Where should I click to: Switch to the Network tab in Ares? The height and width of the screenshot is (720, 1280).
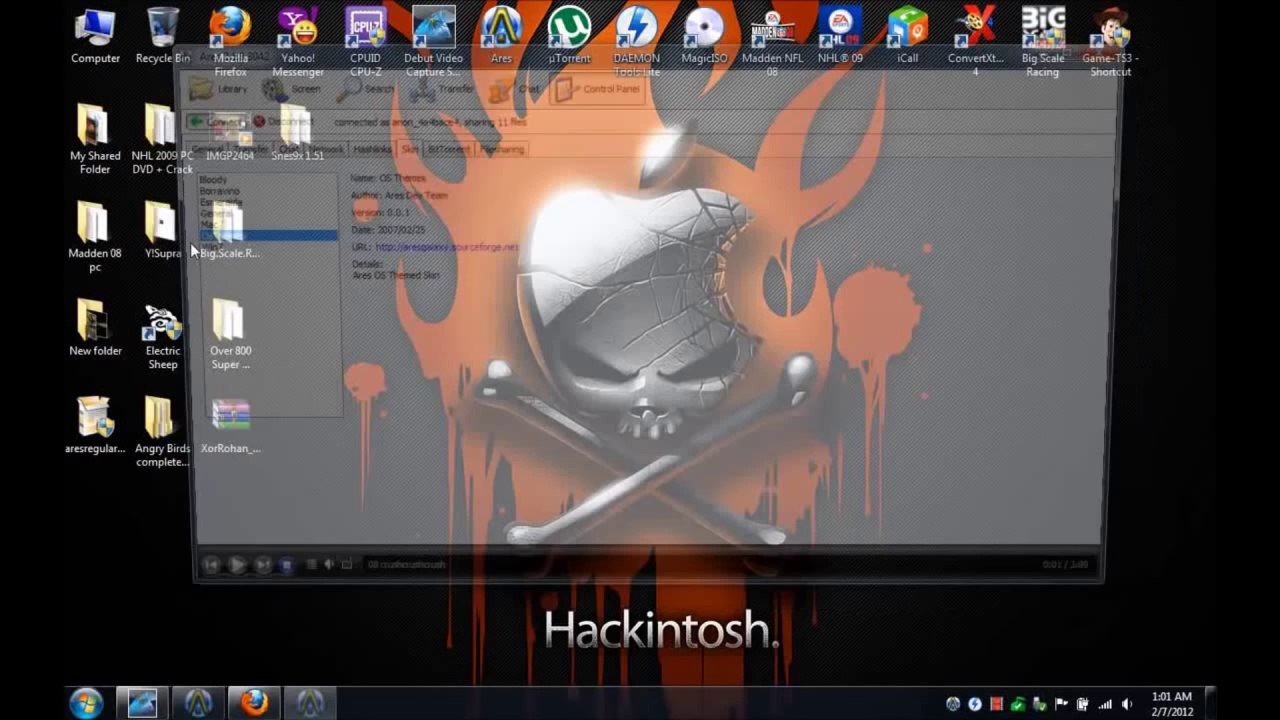pos(326,149)
